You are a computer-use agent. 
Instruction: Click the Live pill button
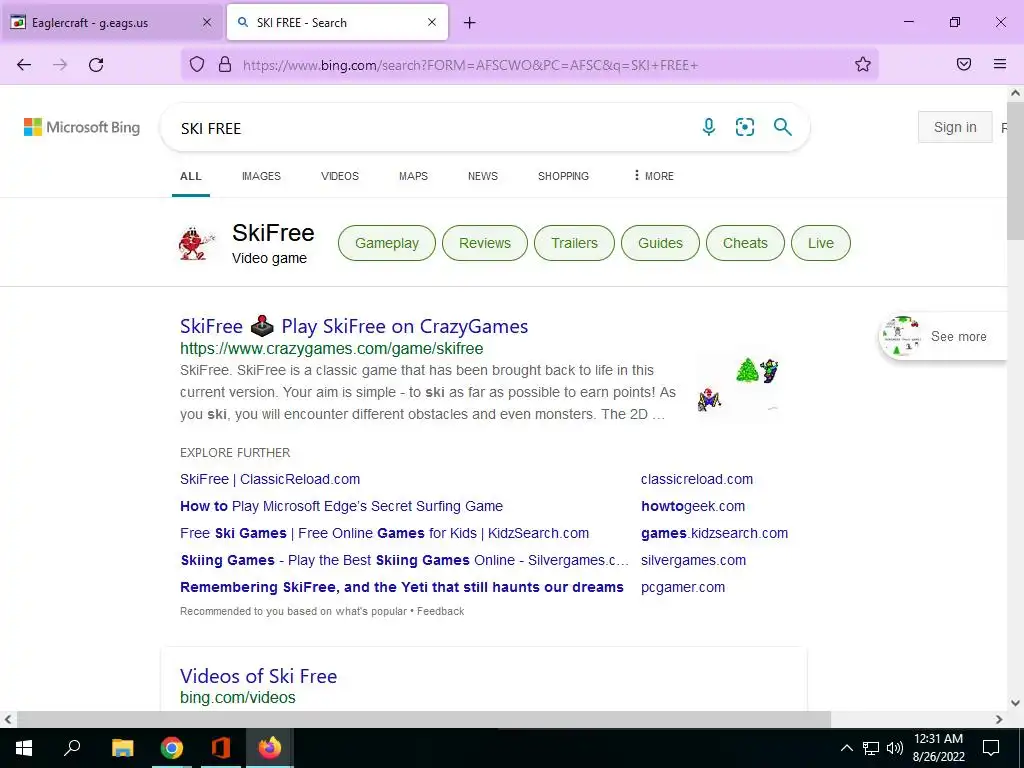coord(821,243)
